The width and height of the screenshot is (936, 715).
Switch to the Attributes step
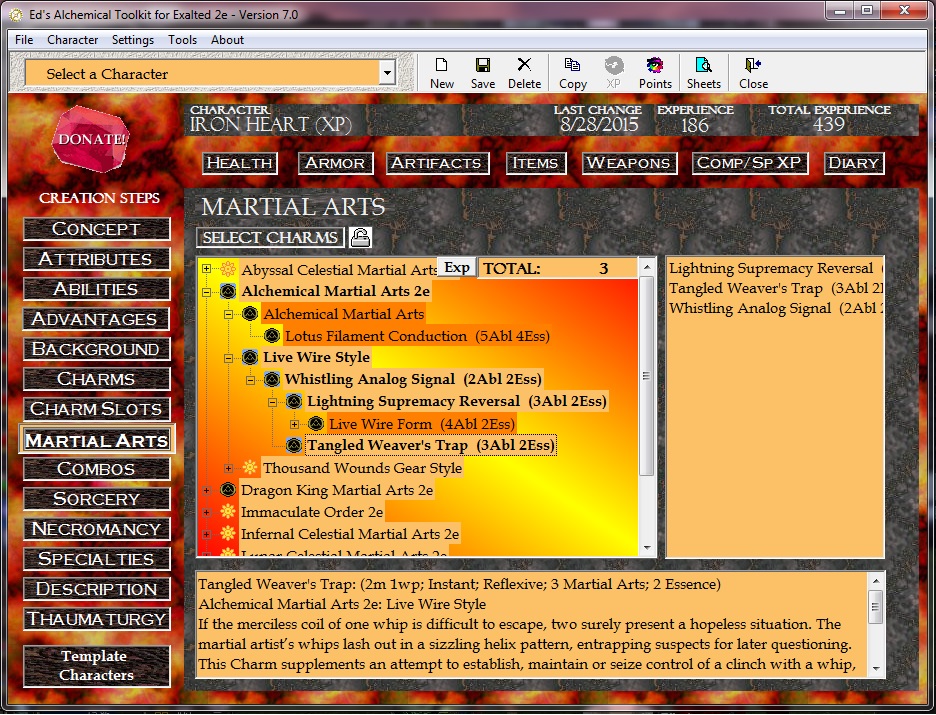point(96,259)
